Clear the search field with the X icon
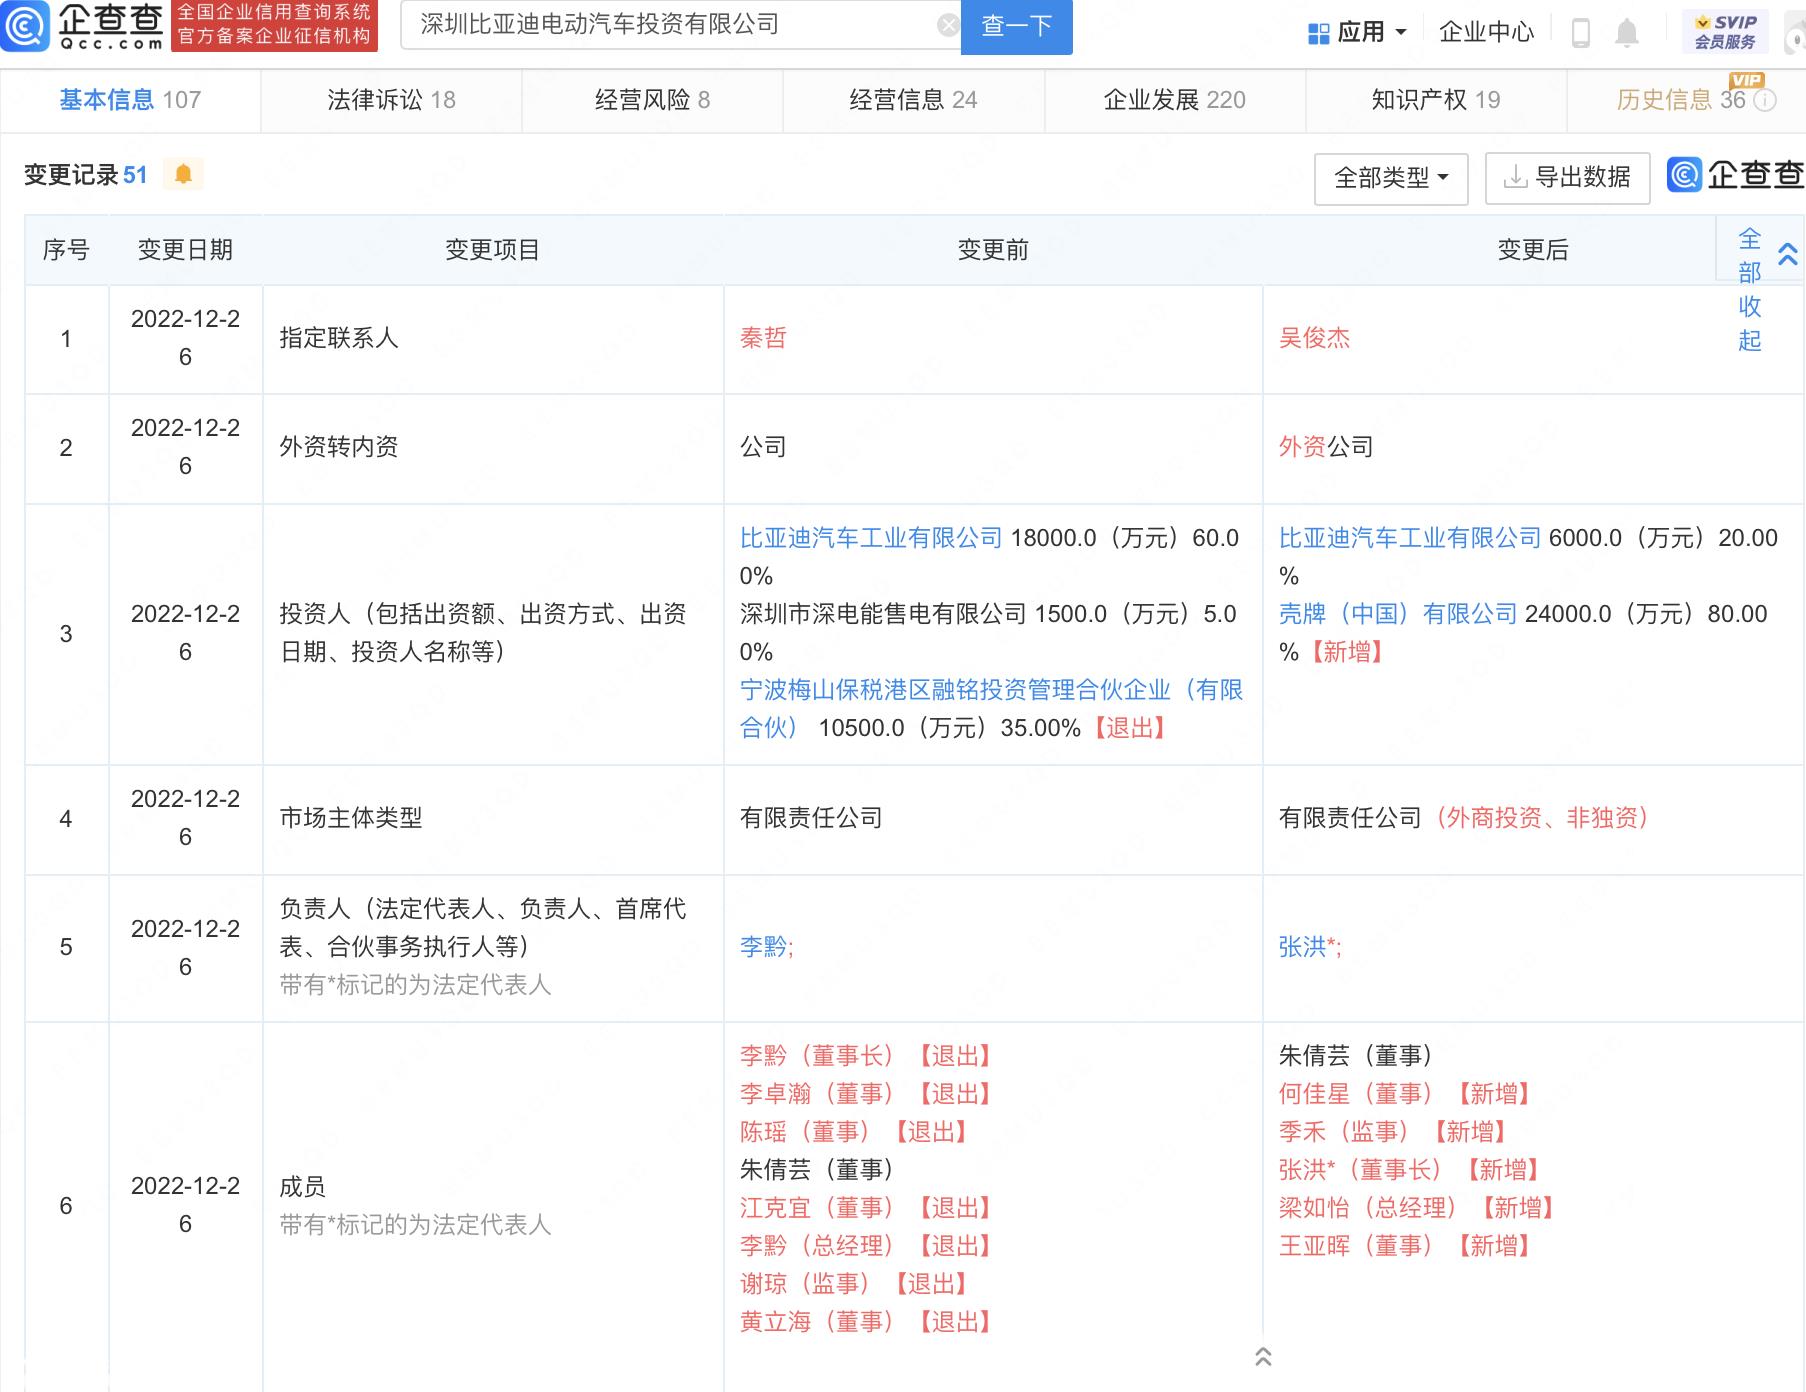The width and height of the screenshot is (1806, 1392). tap(947, 26)
